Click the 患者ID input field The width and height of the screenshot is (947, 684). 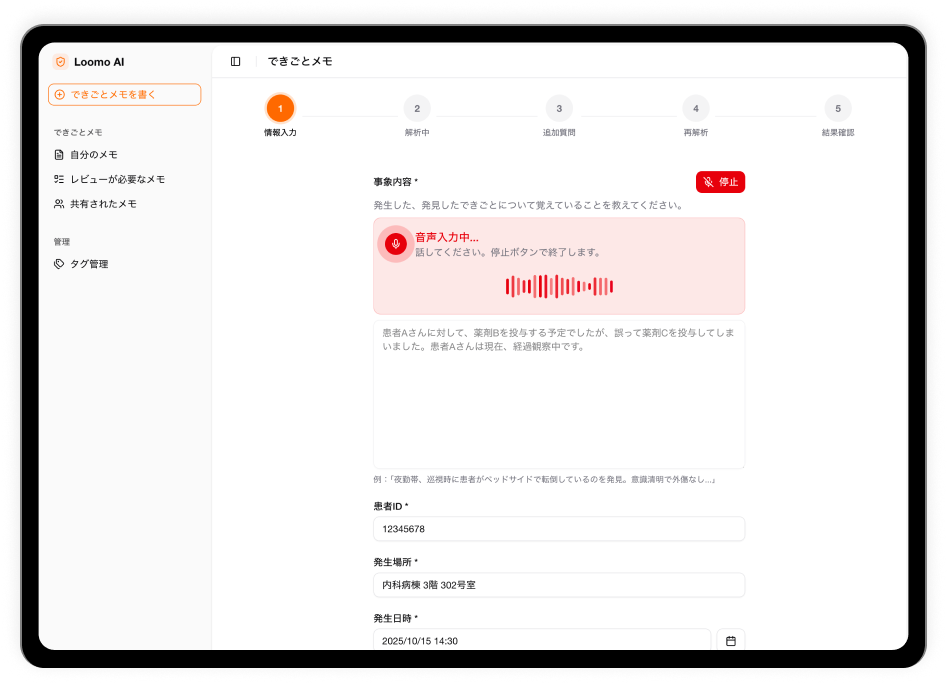point(559,529)
